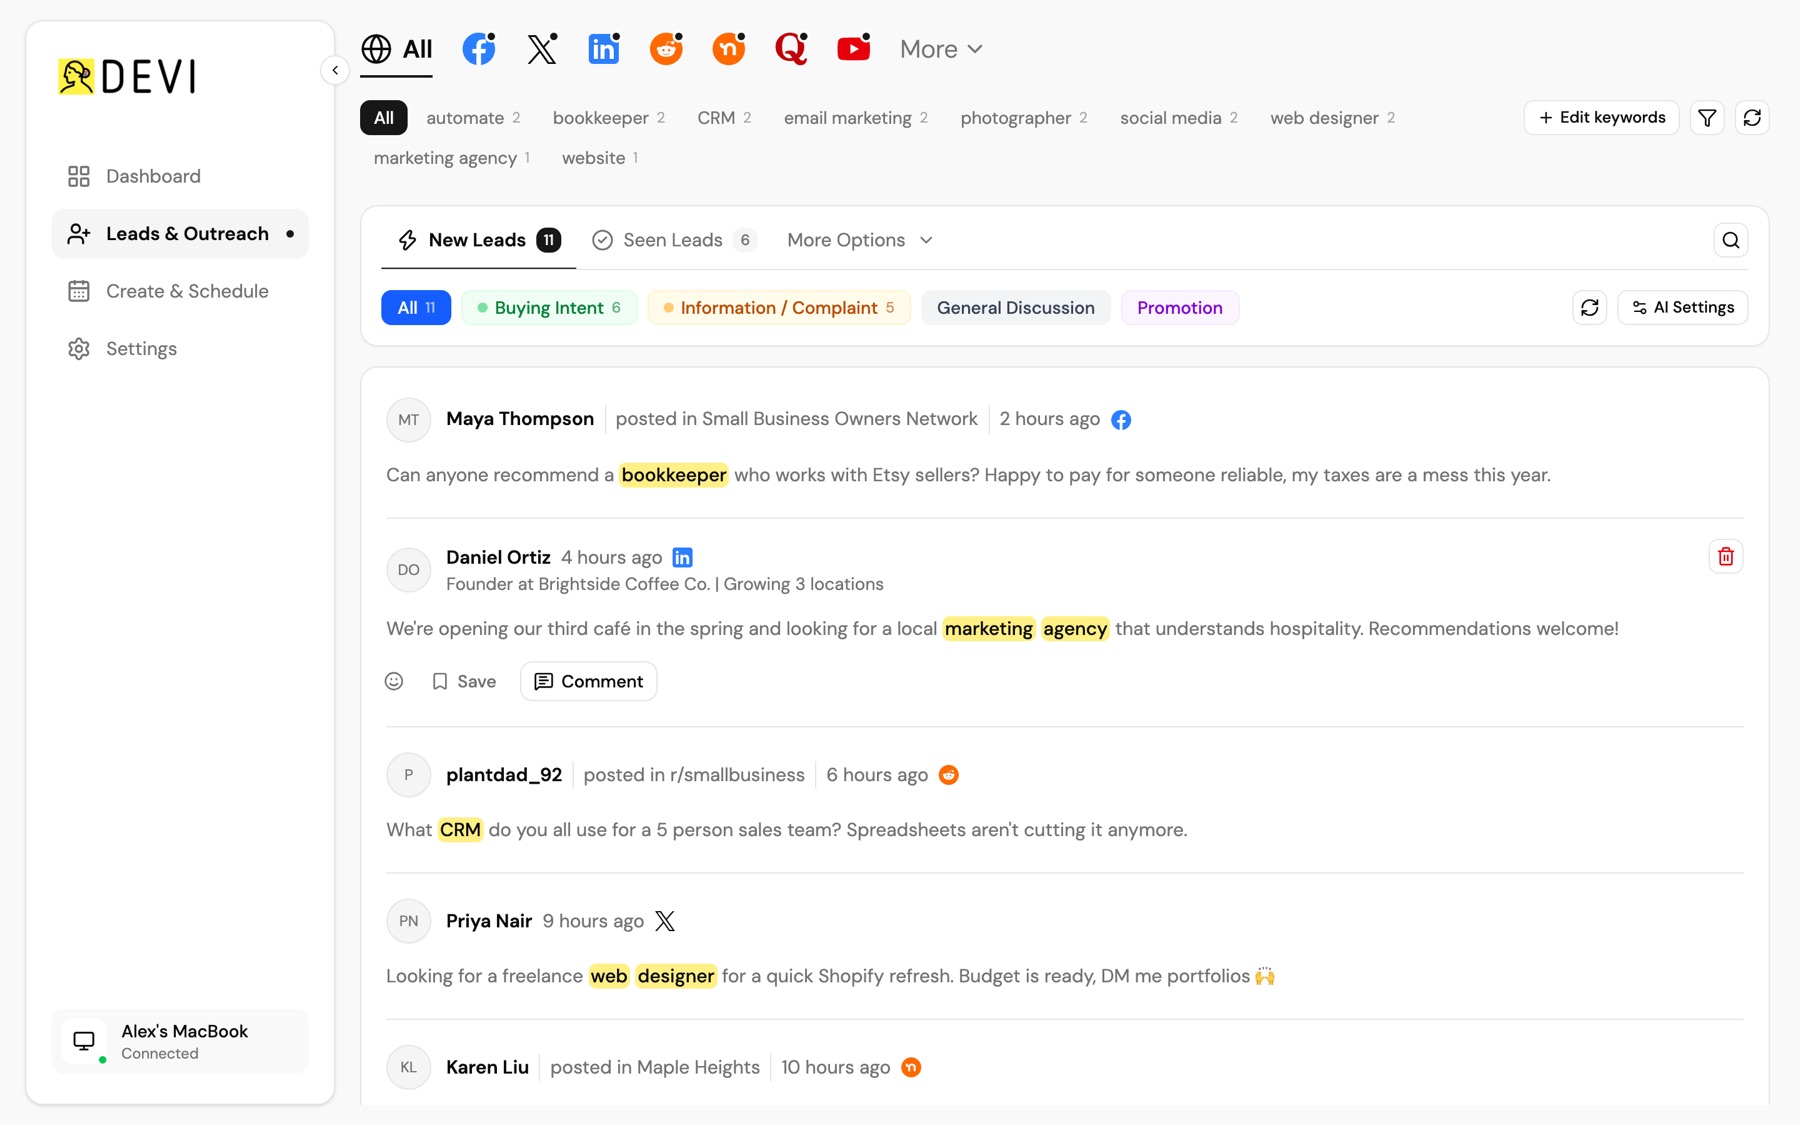
Task: Toggle the Buying Intent filter chip
Action: [x=549, y=308]
